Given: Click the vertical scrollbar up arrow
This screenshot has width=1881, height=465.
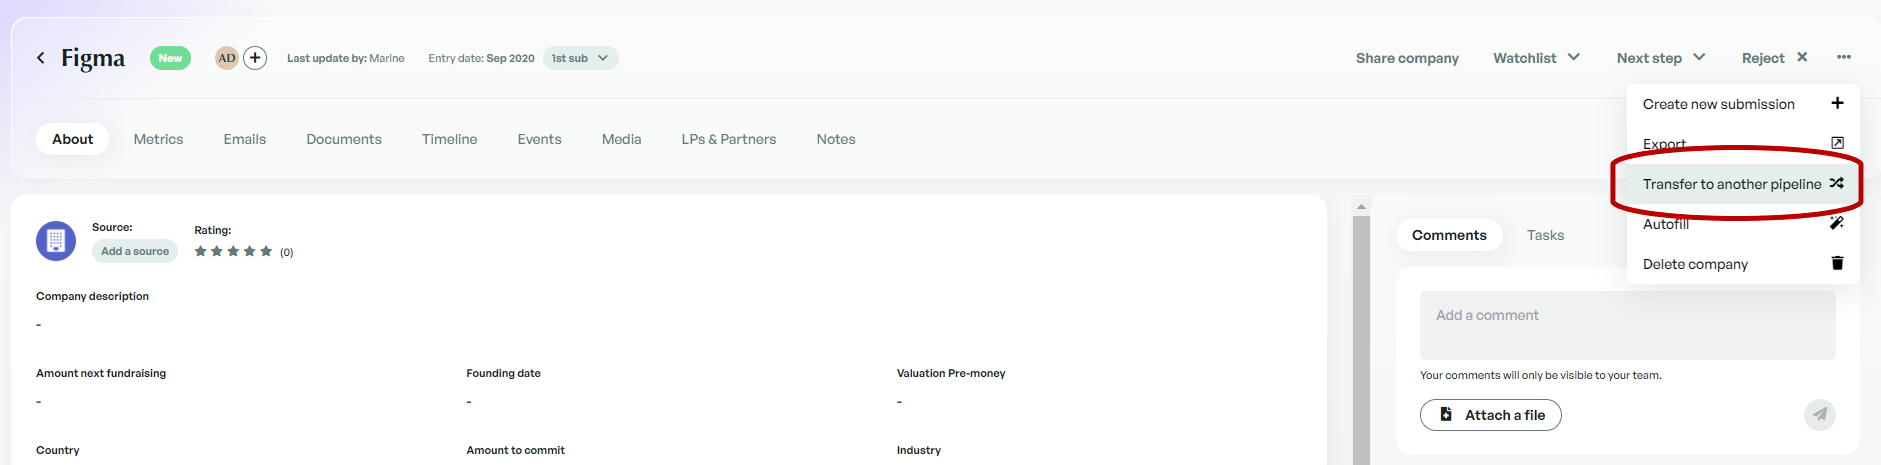Looking at the screenshot, I should 1361,207.
